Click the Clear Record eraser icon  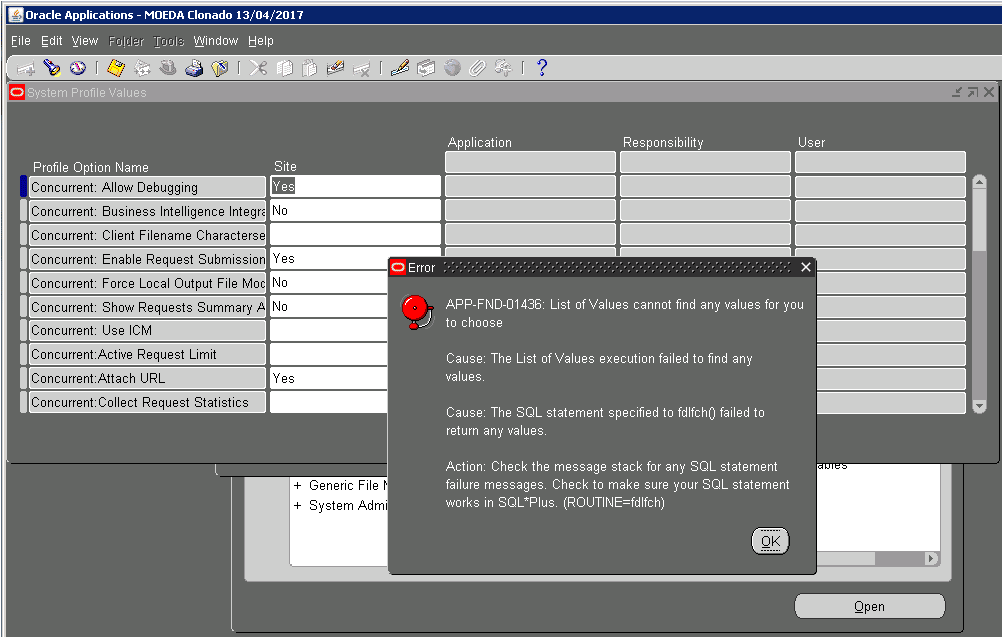(x=335, y=68)
